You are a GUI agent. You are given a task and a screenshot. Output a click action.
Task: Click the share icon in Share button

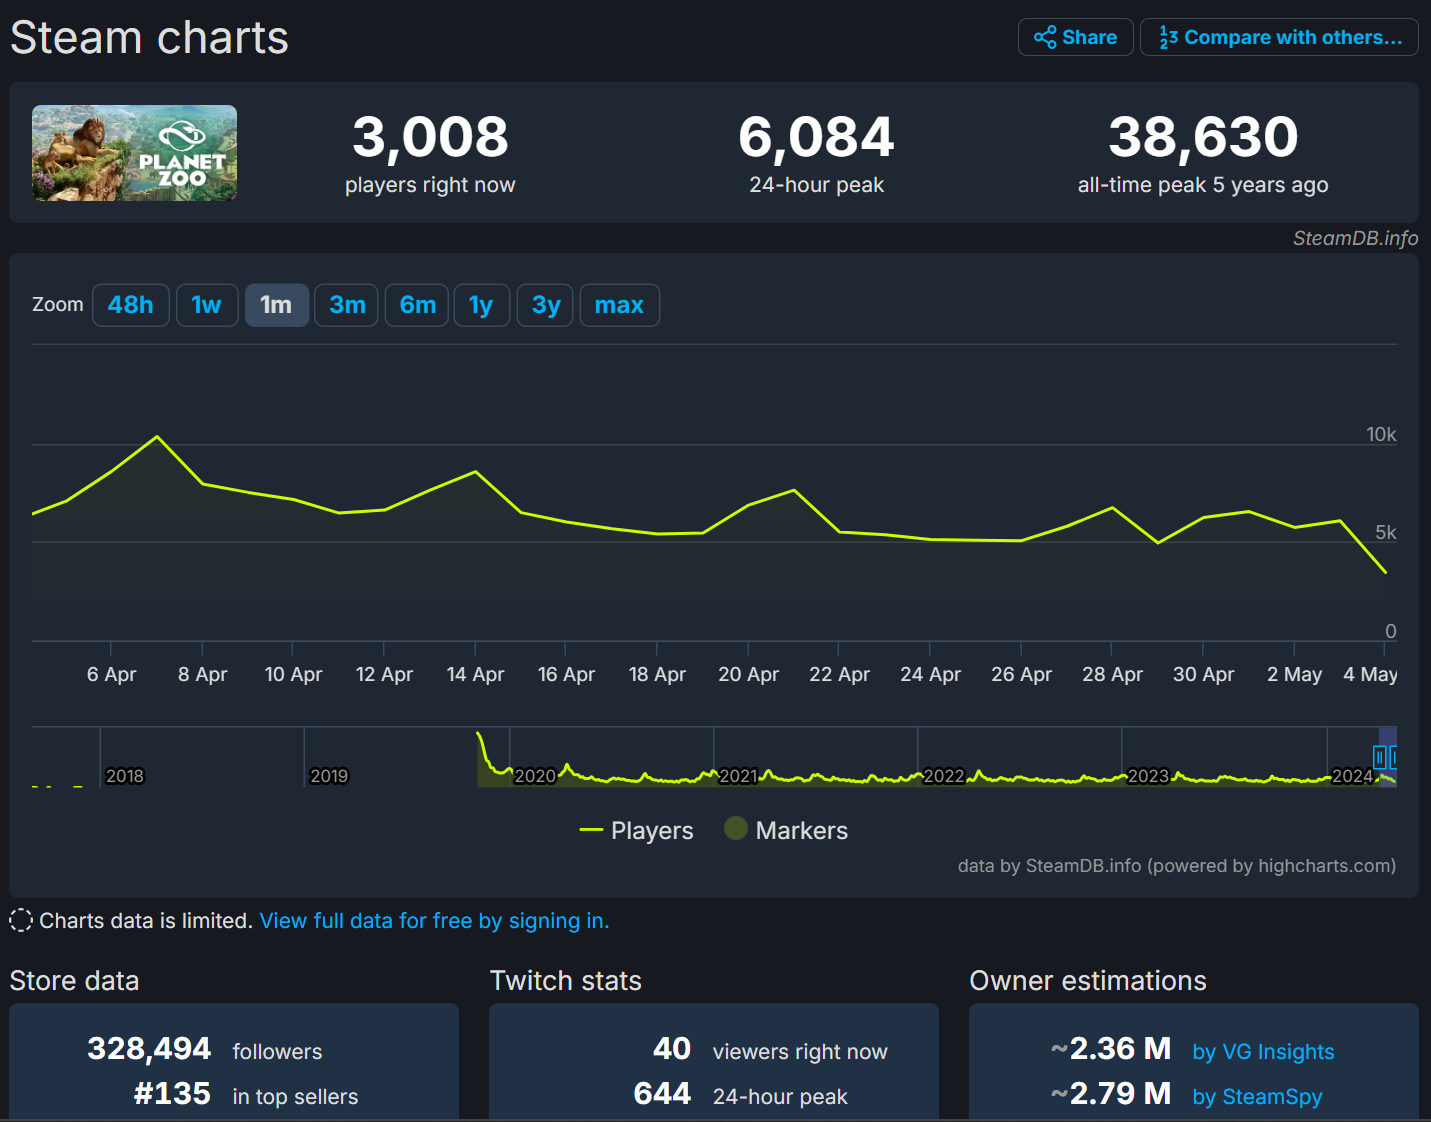pyautogui.click(x=1045, y=37)
